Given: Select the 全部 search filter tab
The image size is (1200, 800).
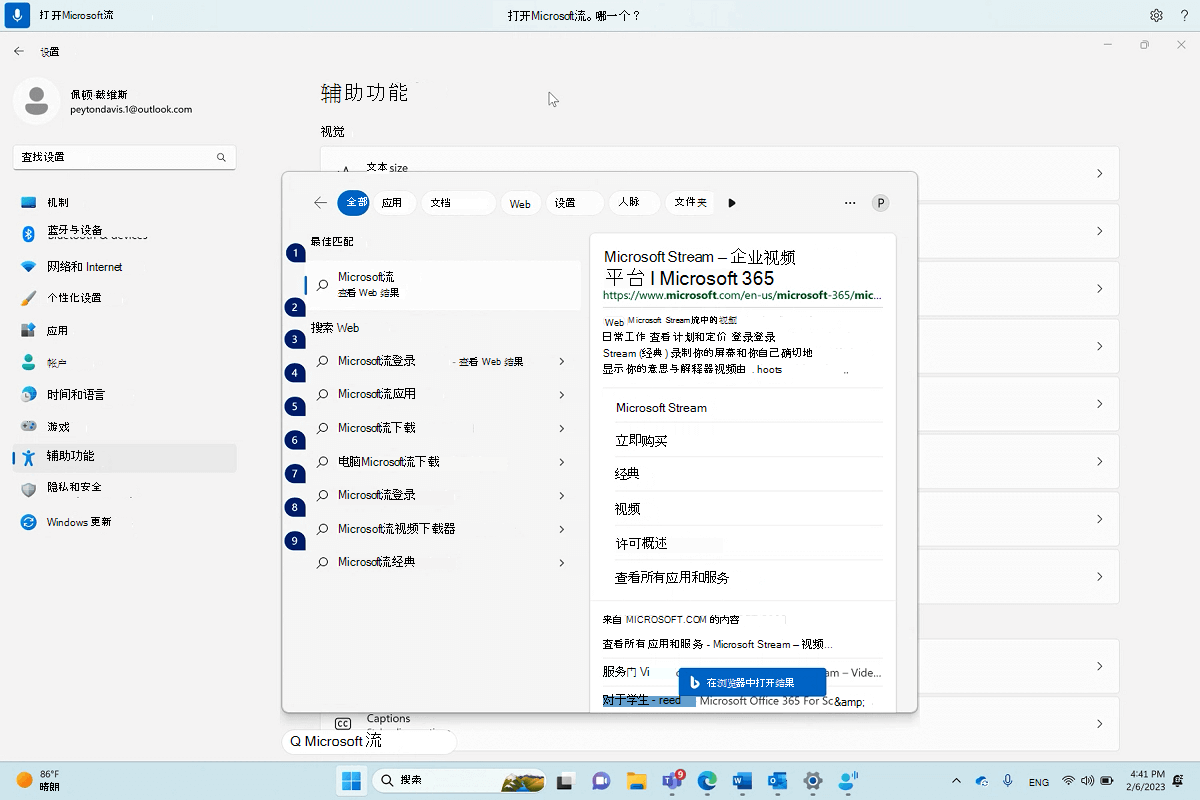Looking at the screenshot, I should (x=354, y=202).
